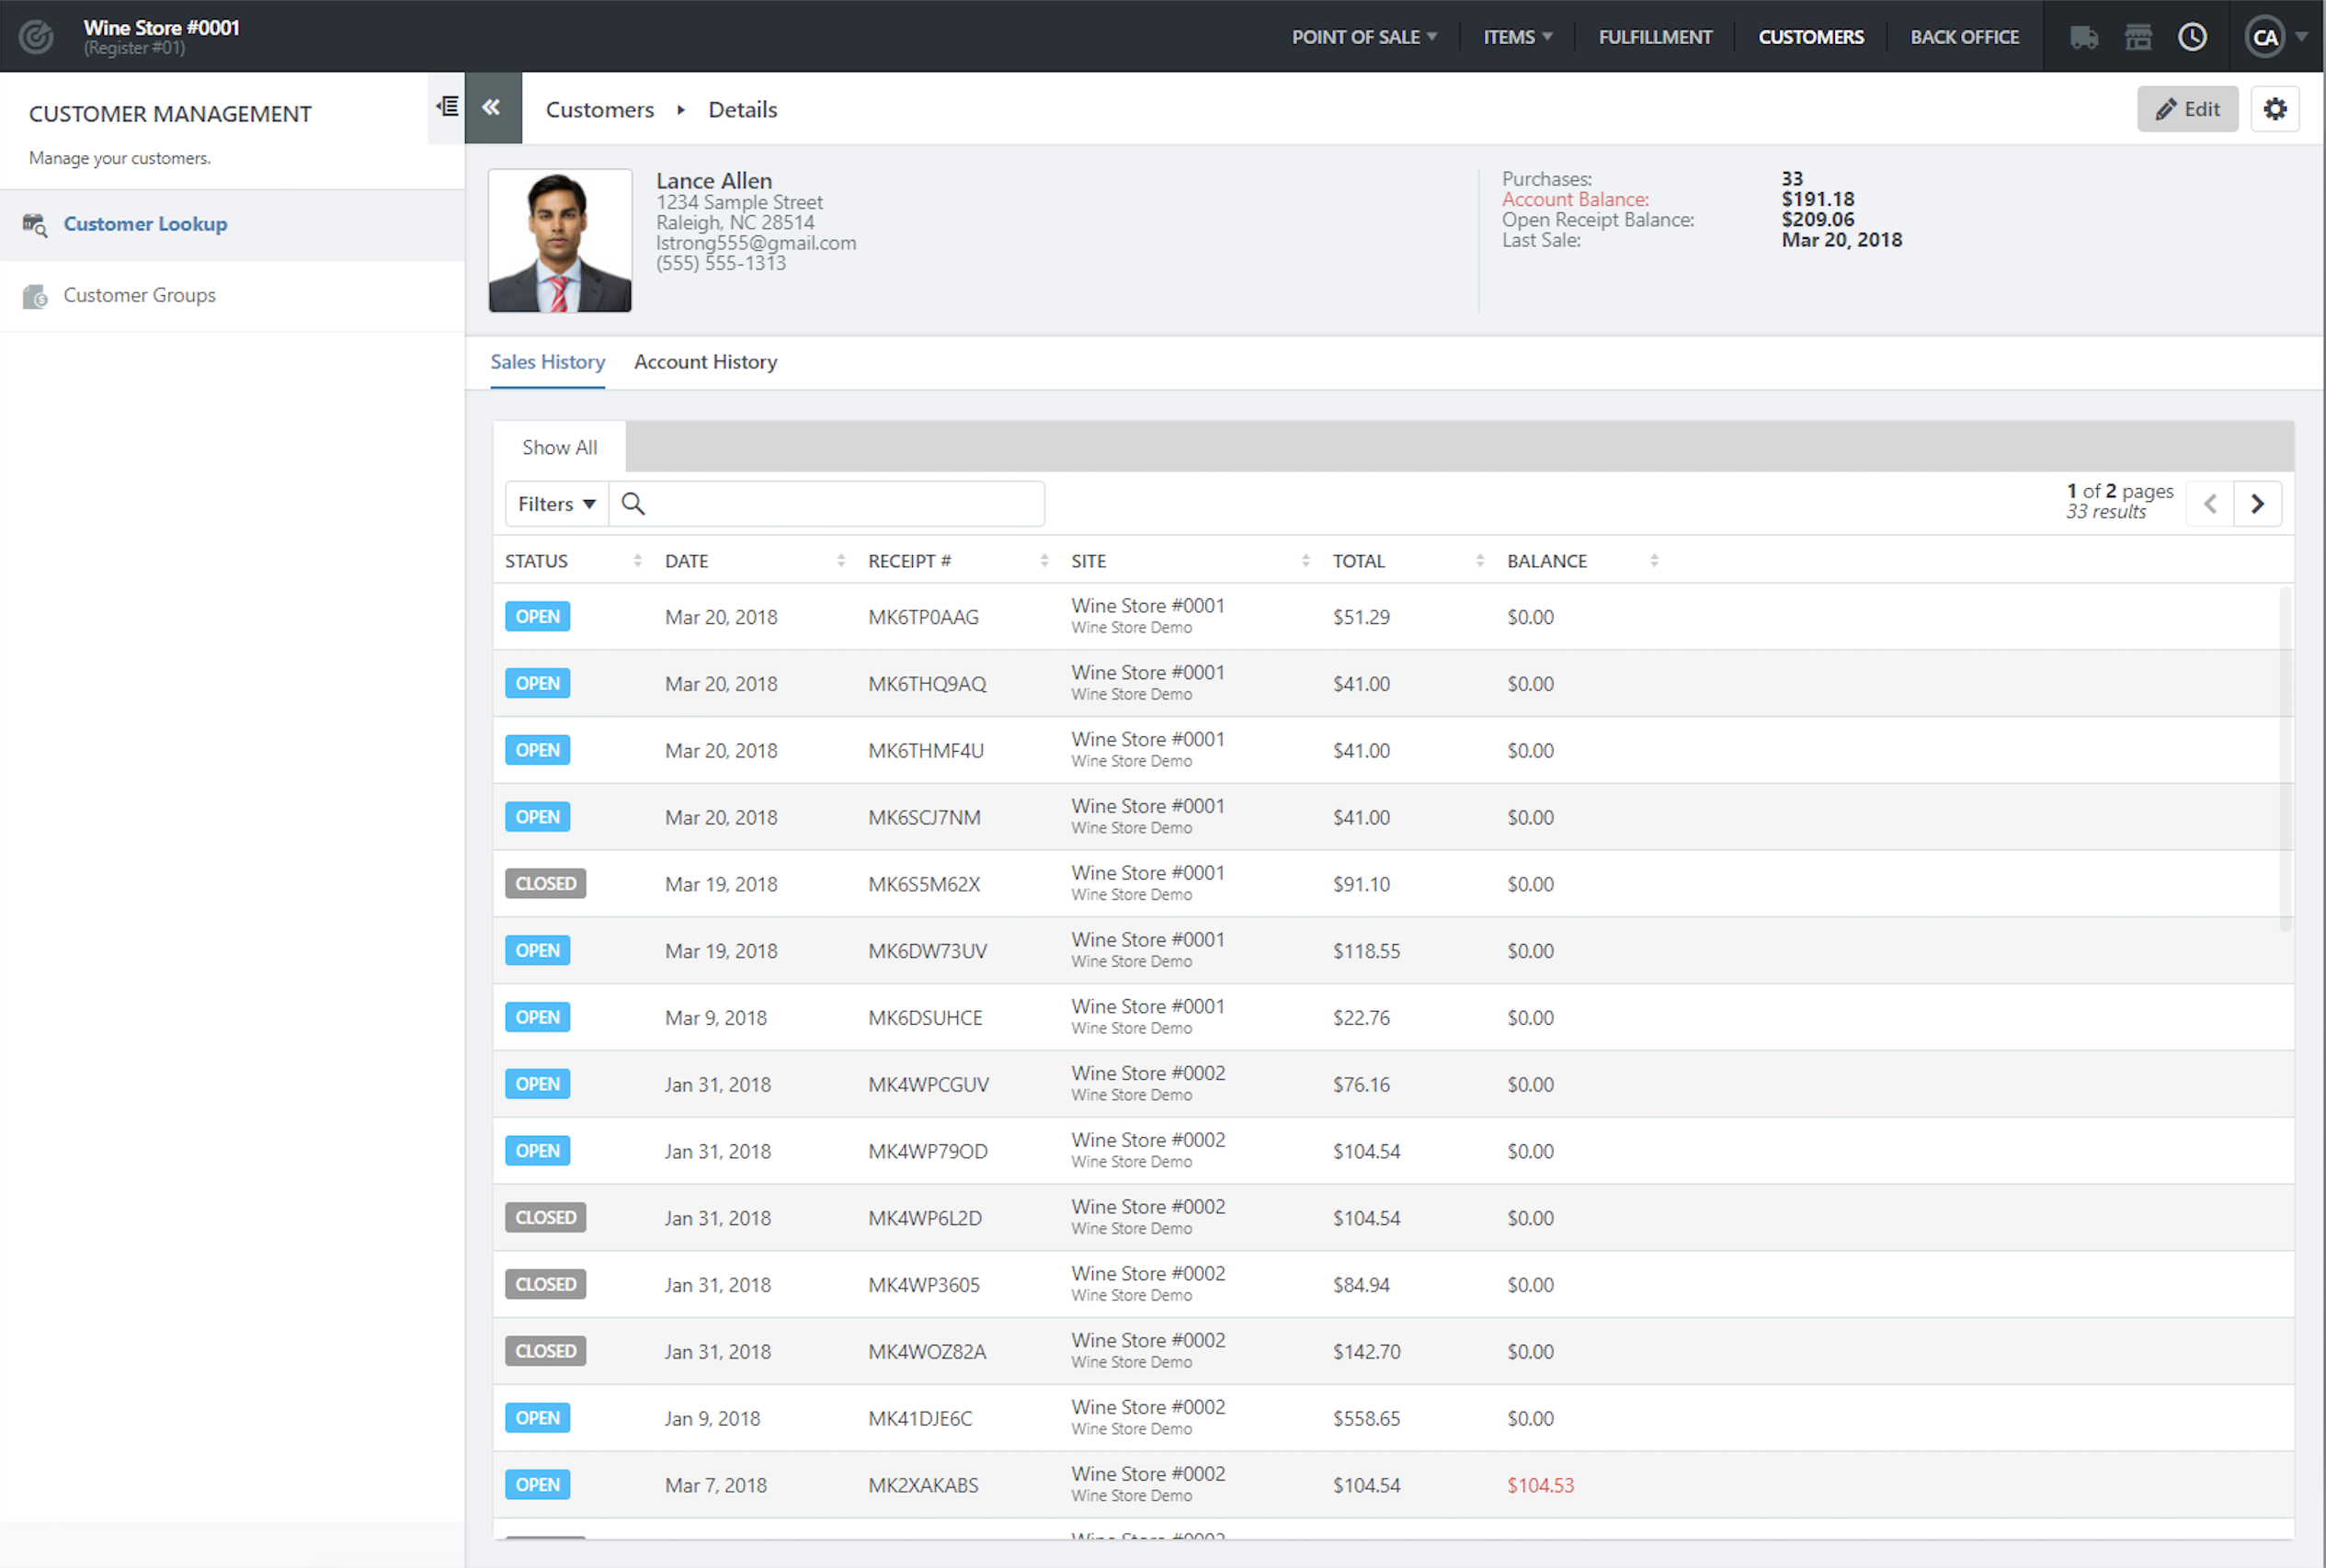Click the delivery truck icon in header
The width and height of the screenshot is (2326, 1568).
2084,38
